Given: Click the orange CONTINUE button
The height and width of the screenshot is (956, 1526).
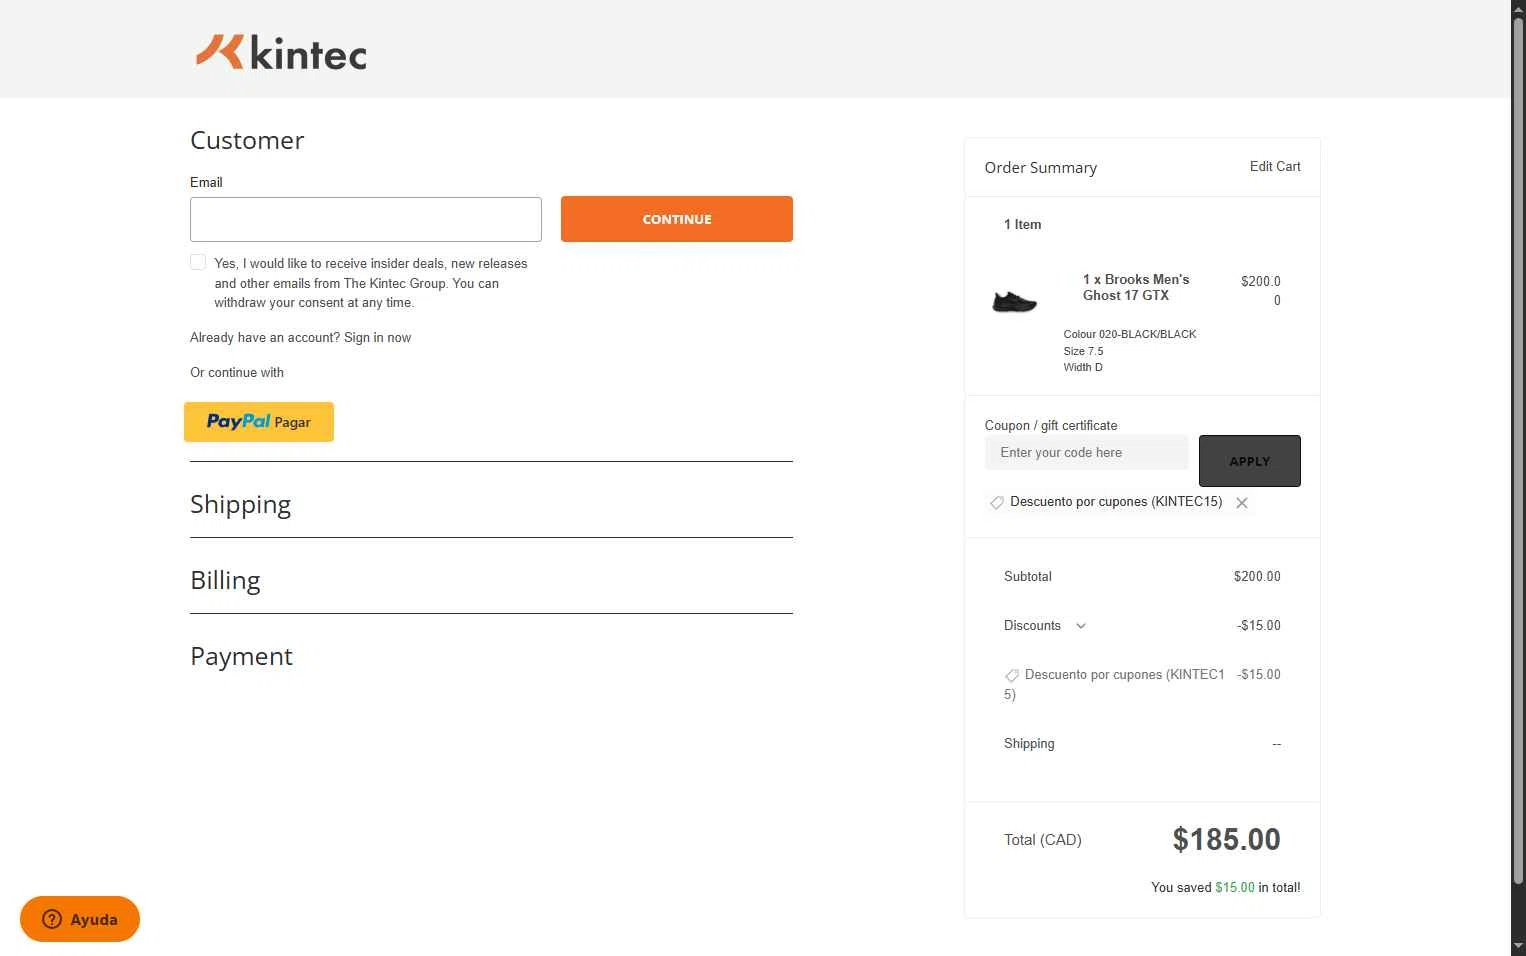Looking at the screenshot, I should [677, 219].
